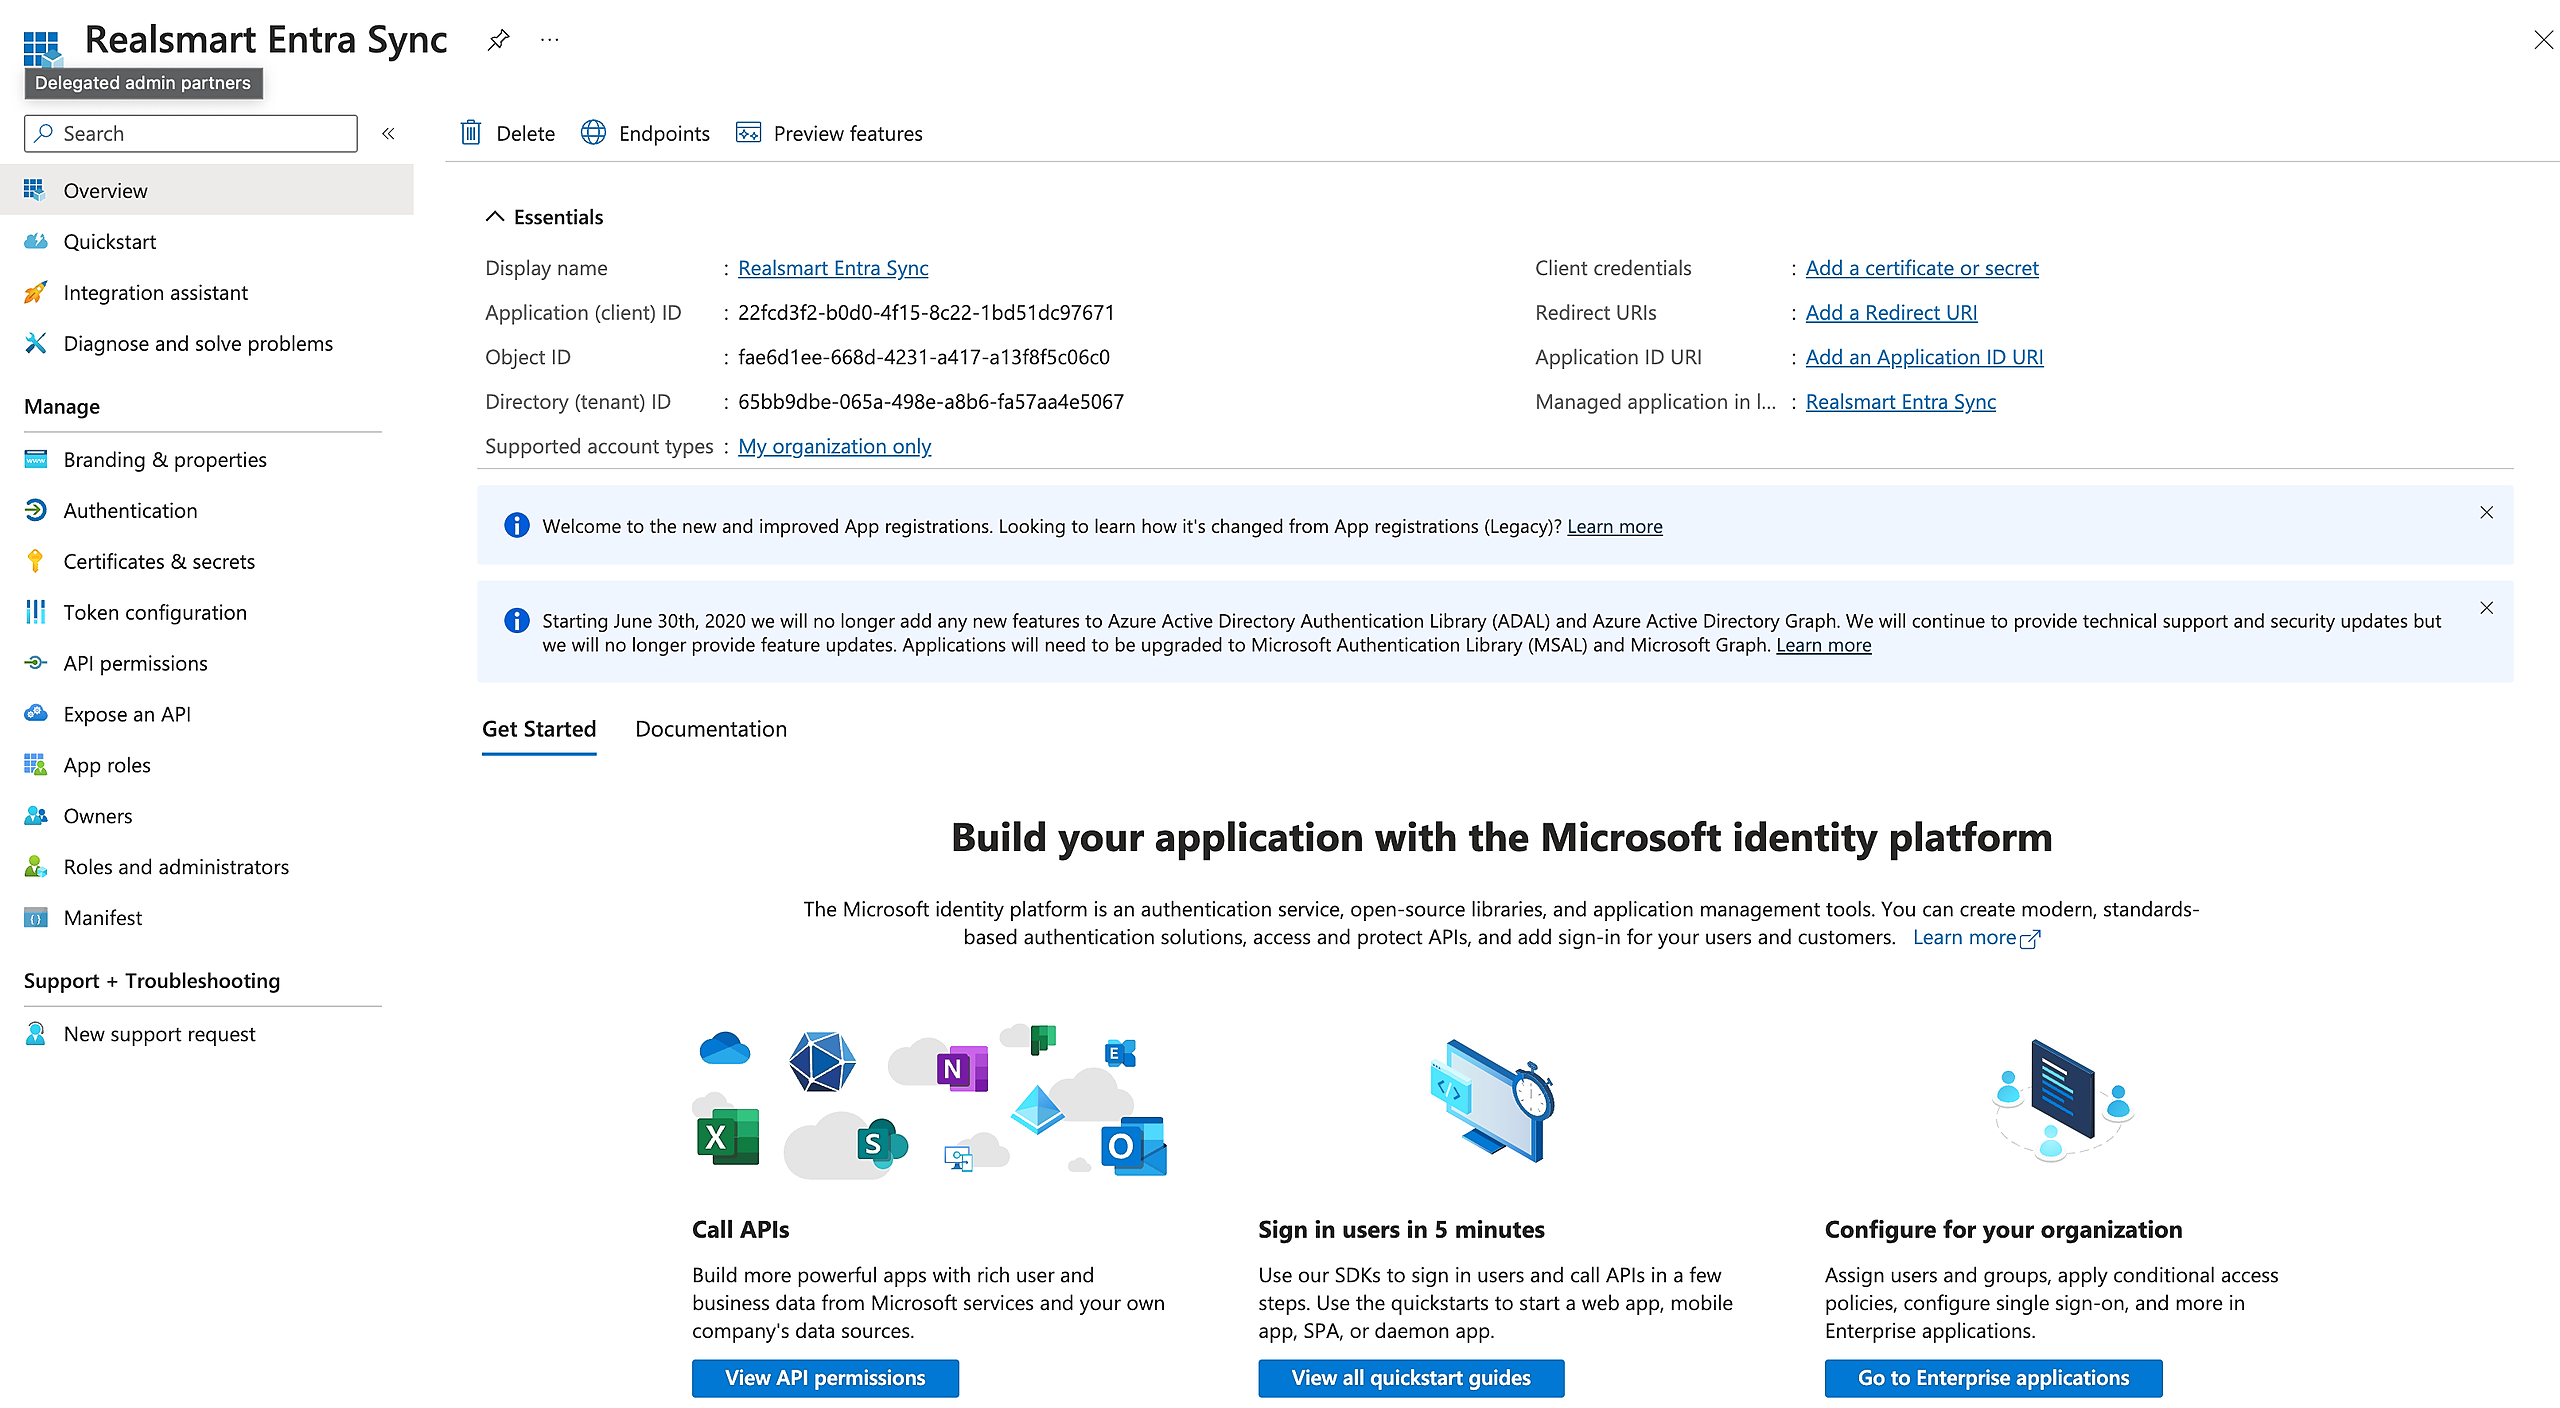This screenshot has height=1408, width=2560.
Task: Click the Preview features icon
Action: pyautogui.click(x=748, y=133)
